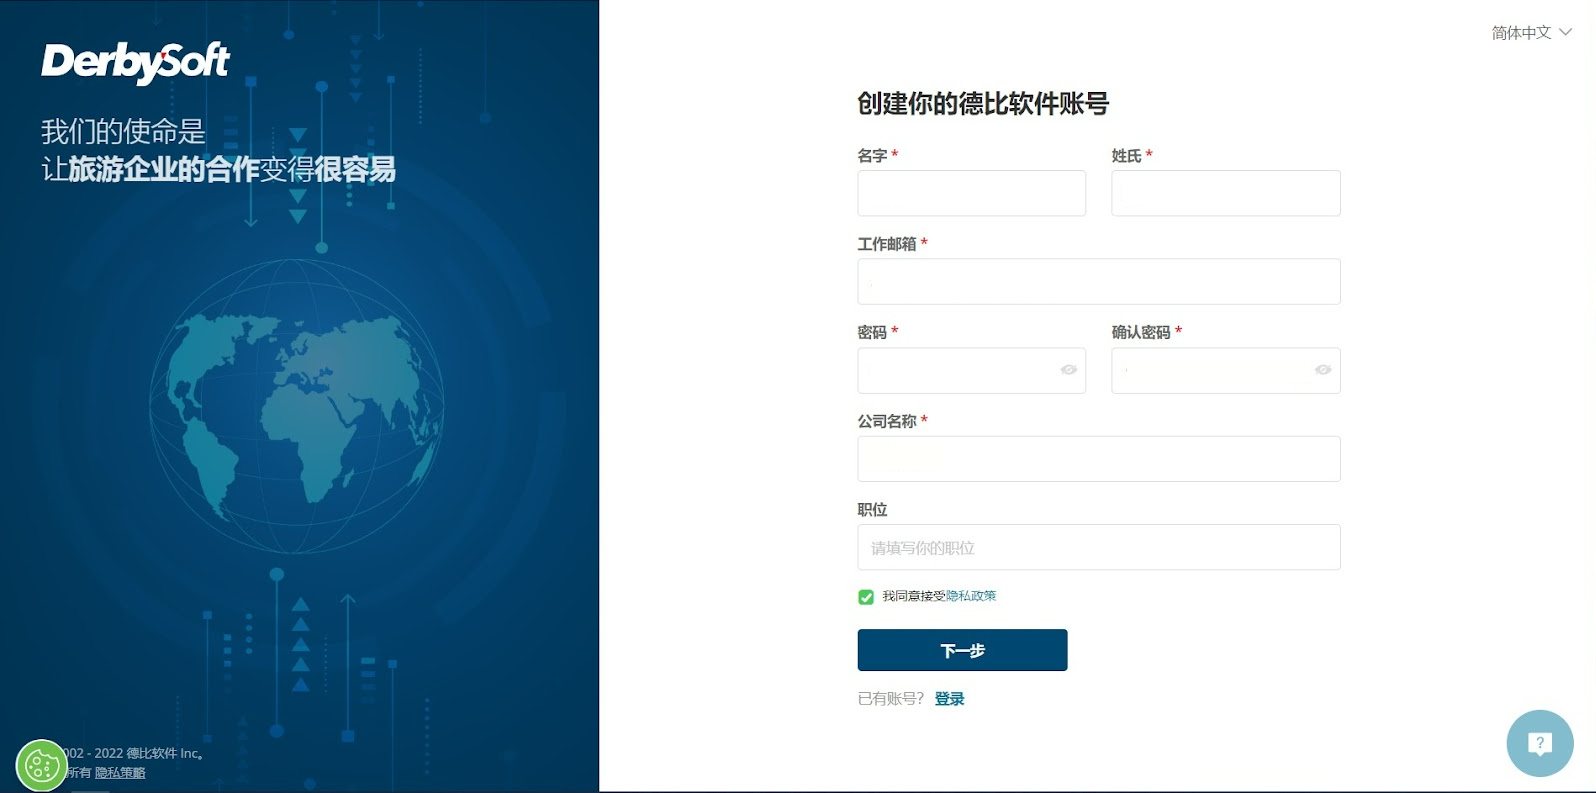Click the slogan 让旅游企业的合作变得很容易
1596x793 pixels.
(218, 169)
